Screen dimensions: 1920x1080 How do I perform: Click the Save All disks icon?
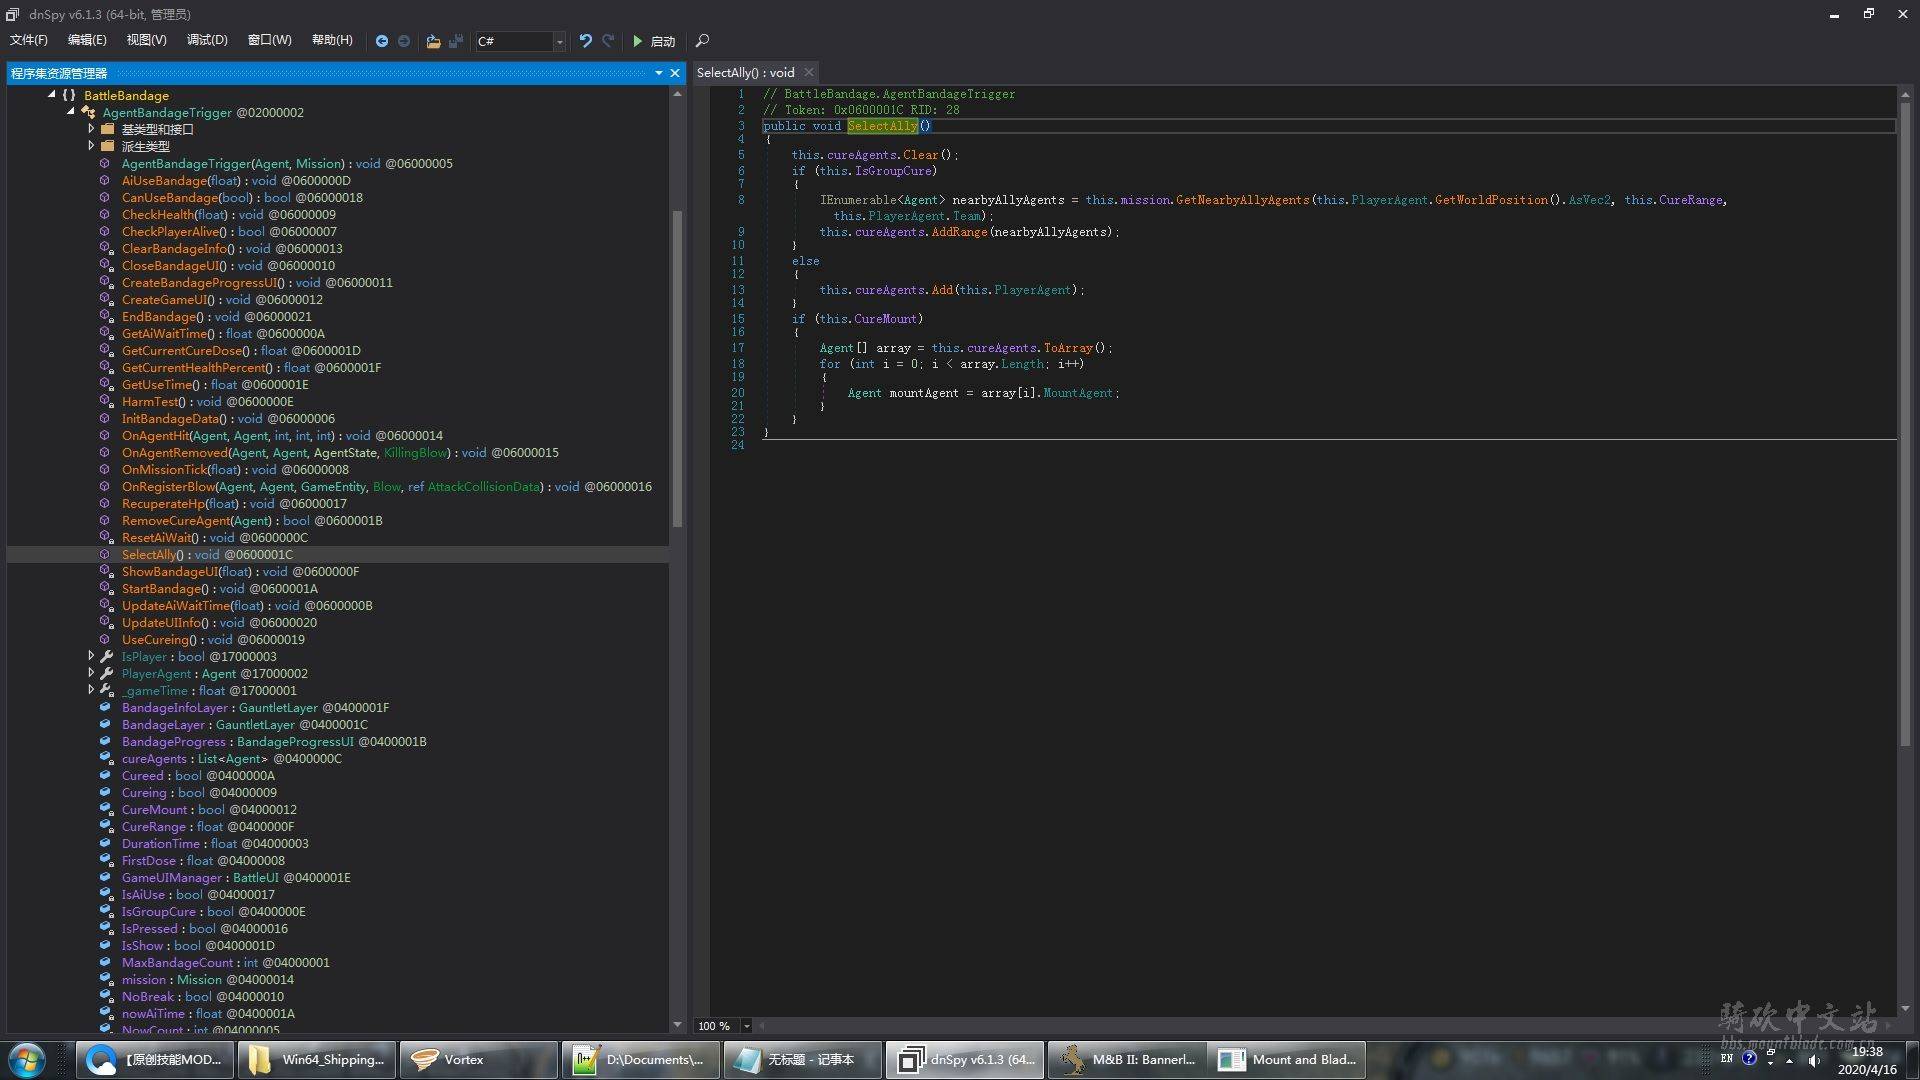456,41
